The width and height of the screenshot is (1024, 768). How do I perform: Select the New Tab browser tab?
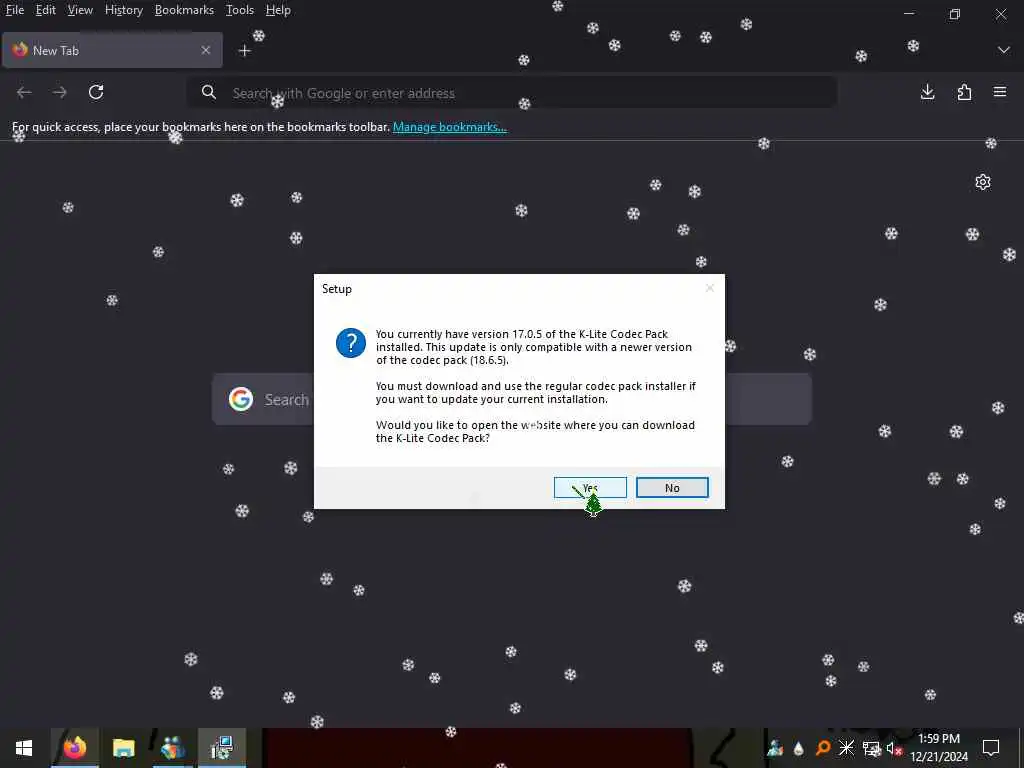coord(112,50)
